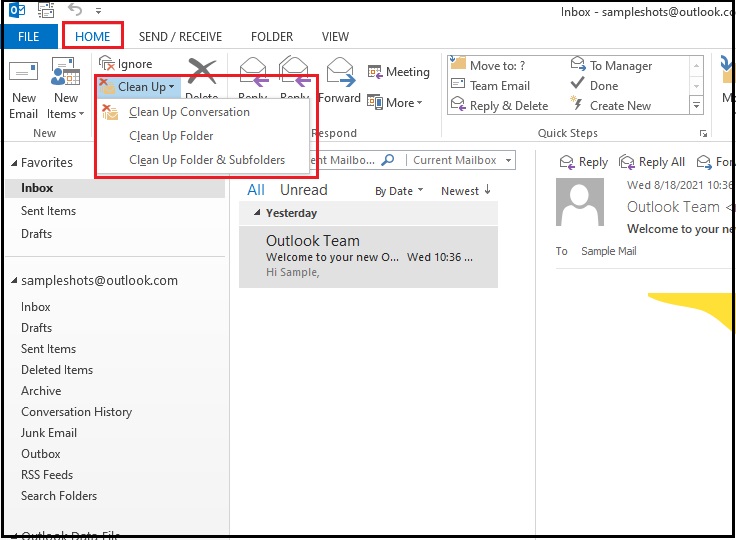Screen dimensions: 736x540
Task: Choose Clean Up Folder & Subfolders
Action: coord(202,160)
